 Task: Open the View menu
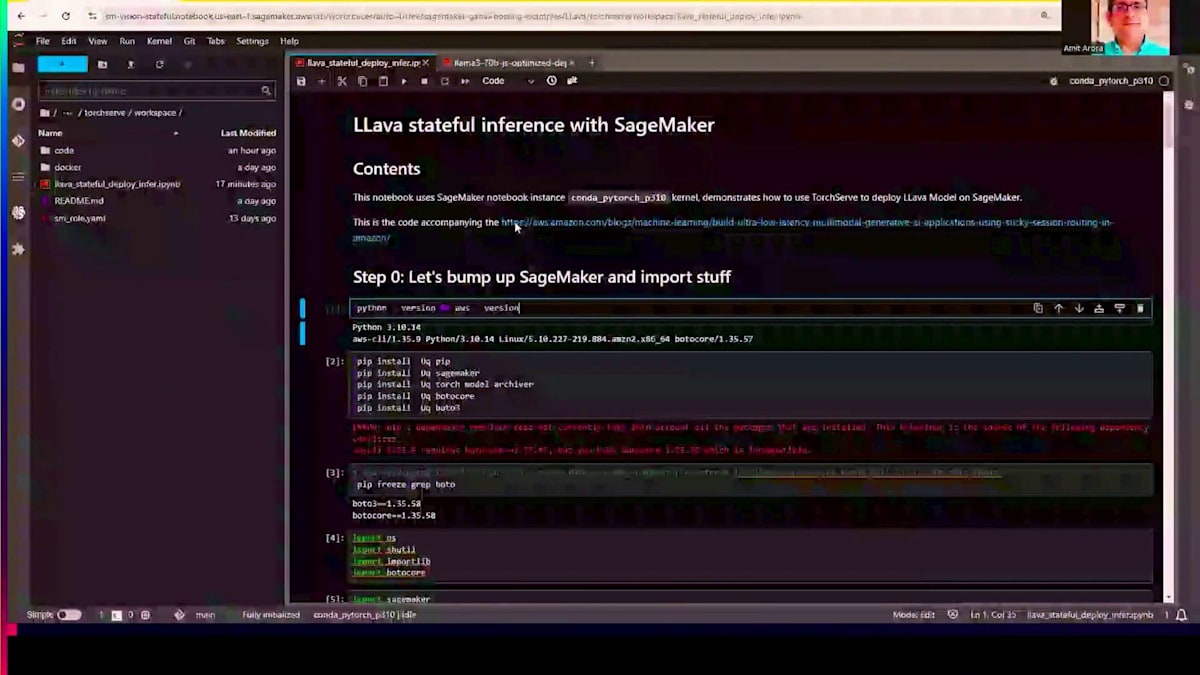[98, 41]
